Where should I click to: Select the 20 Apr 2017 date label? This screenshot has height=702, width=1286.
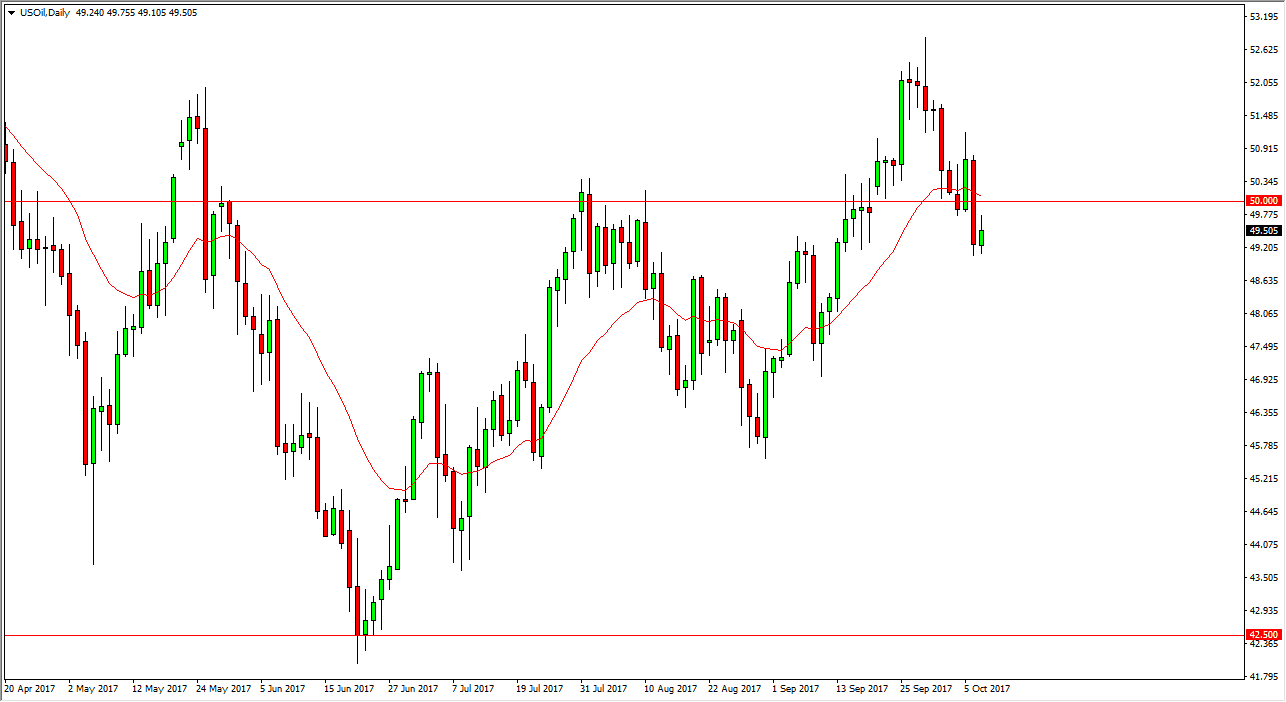pyautogui.click(x=27, y=689)
